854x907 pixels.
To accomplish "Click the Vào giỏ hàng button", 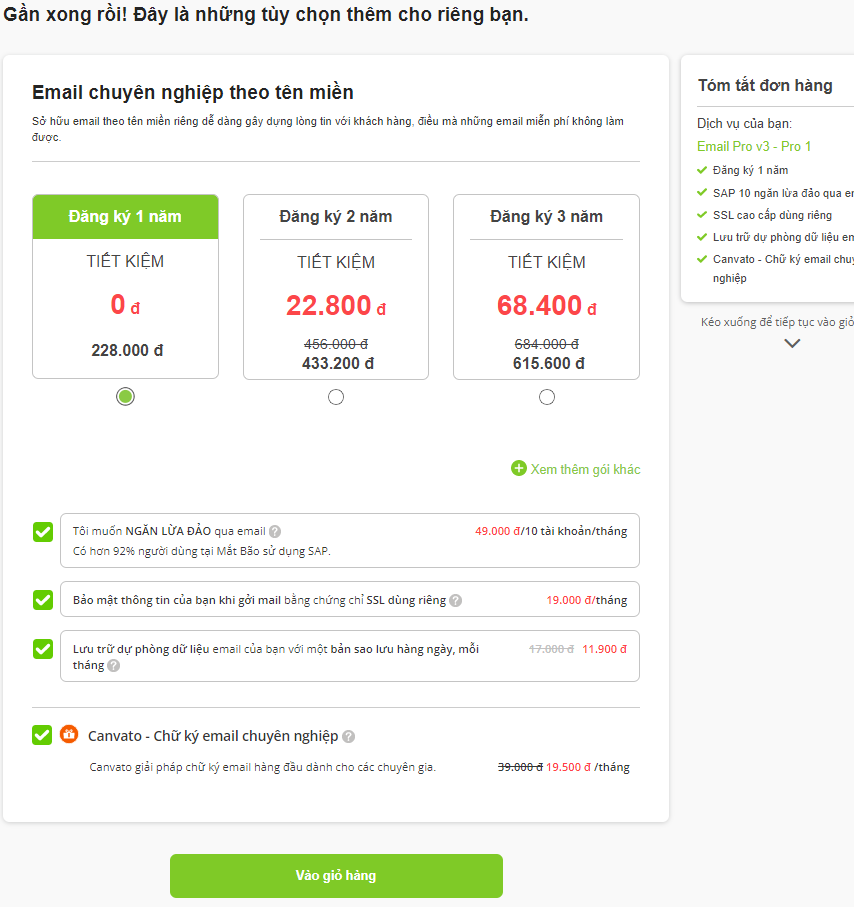I will pyautogui.click(x=336, y=876).
